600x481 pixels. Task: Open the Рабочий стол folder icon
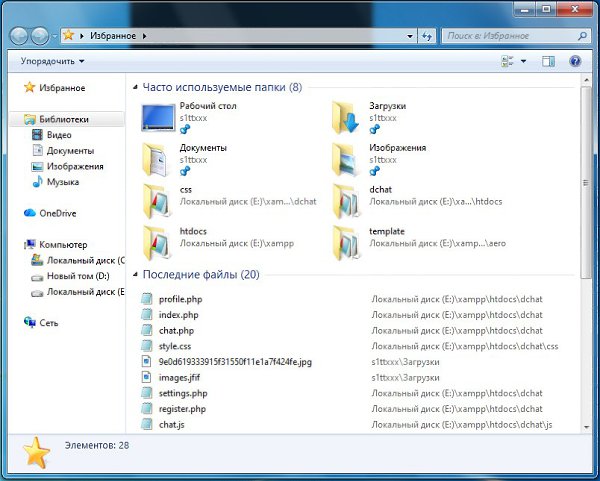pos(158,117)
